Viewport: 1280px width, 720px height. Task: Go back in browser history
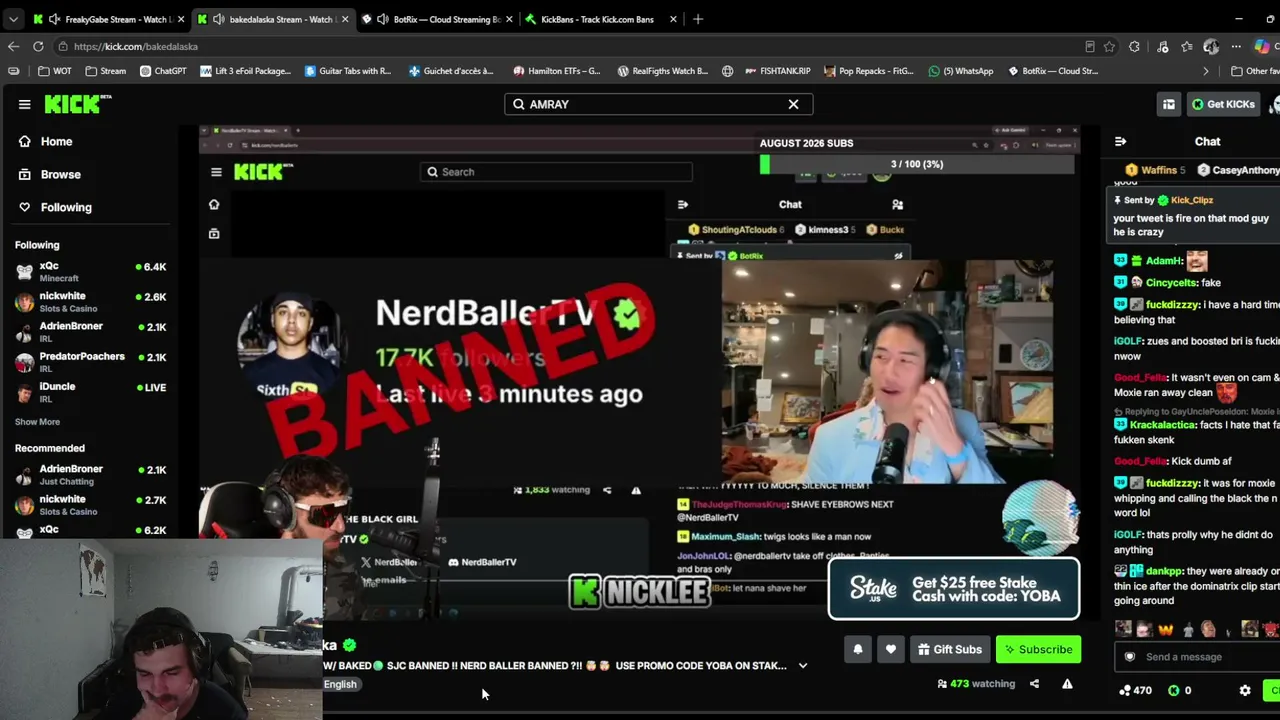13,46
